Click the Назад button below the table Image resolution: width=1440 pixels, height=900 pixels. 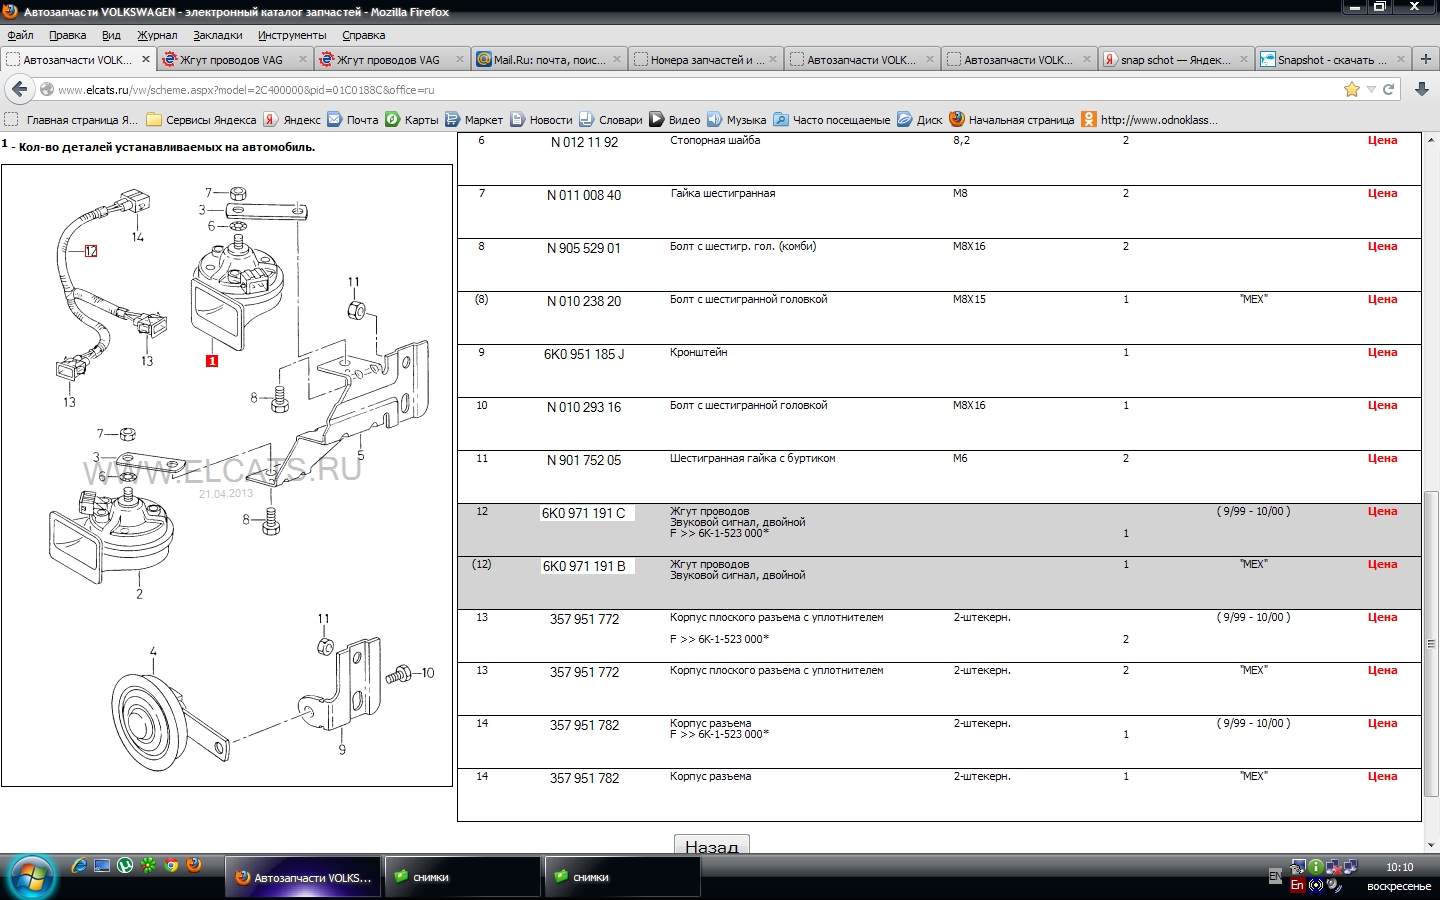tap(711, 846)
